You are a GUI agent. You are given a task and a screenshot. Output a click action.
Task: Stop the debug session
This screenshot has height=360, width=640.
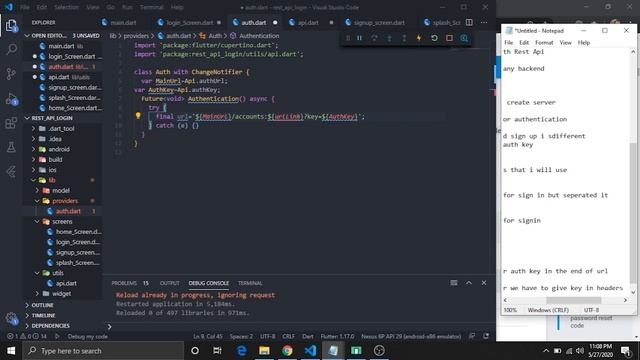tap(449, 38)
